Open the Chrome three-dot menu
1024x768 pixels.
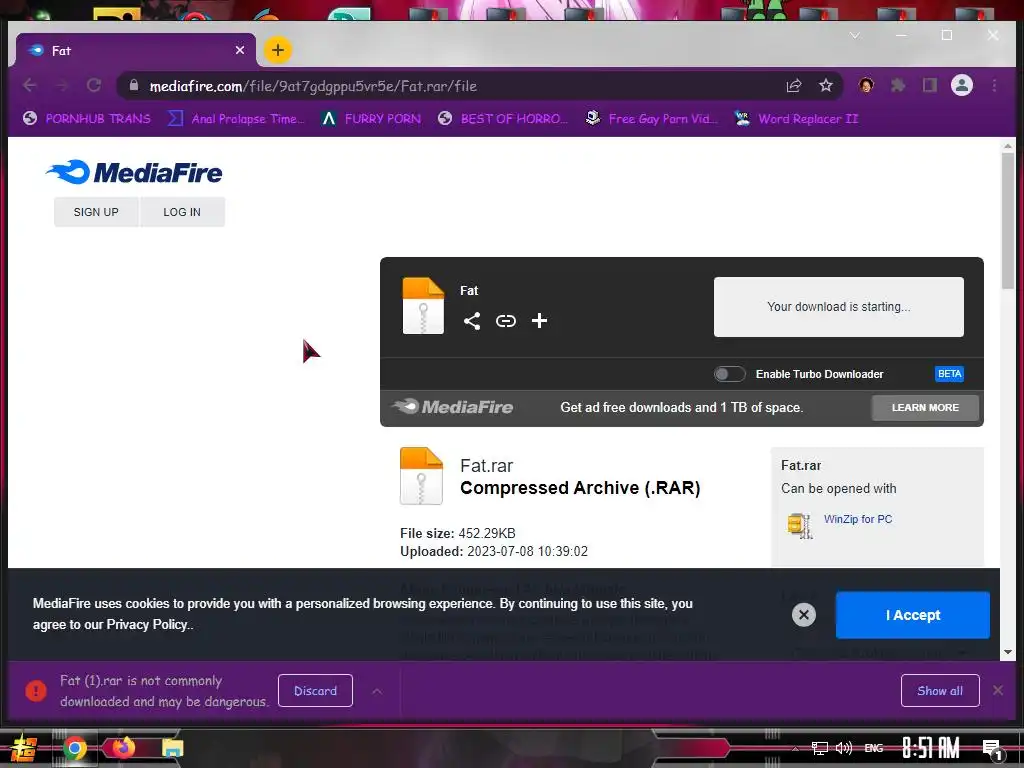click(x=994, y=86)
